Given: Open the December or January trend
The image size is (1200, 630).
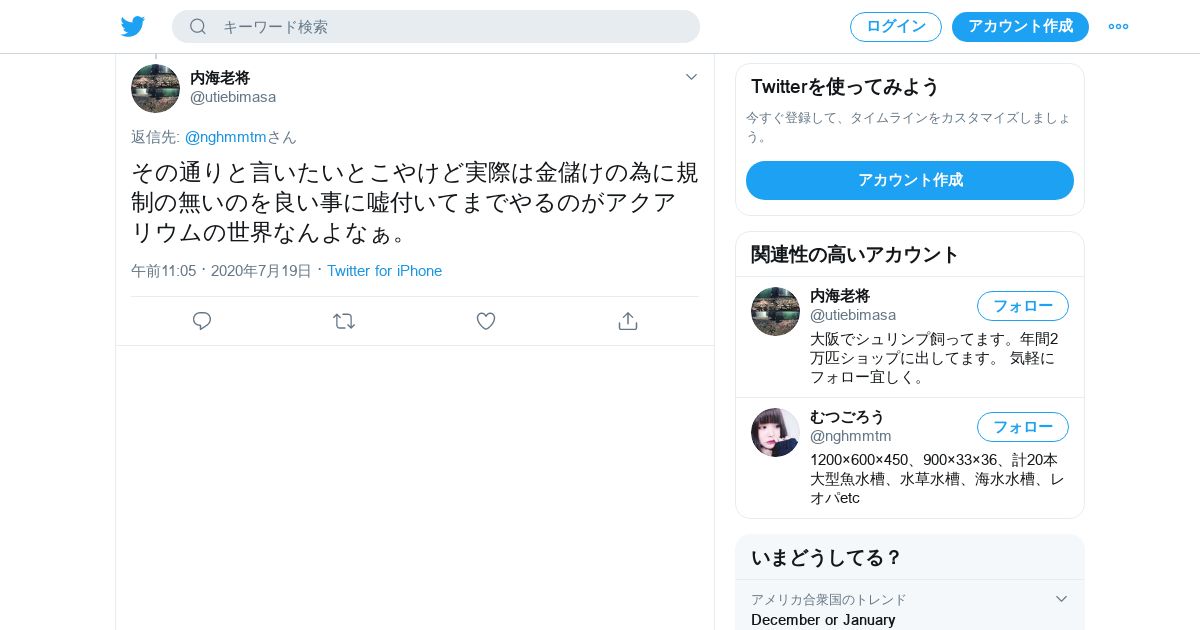Looking at the screenshot, I should pyautogui.click(x=823, y=620).
